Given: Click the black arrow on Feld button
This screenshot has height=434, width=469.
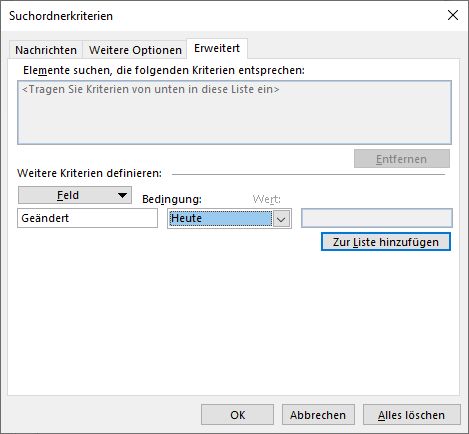Looking at the screenshot, I should click(x=122, y=195).
